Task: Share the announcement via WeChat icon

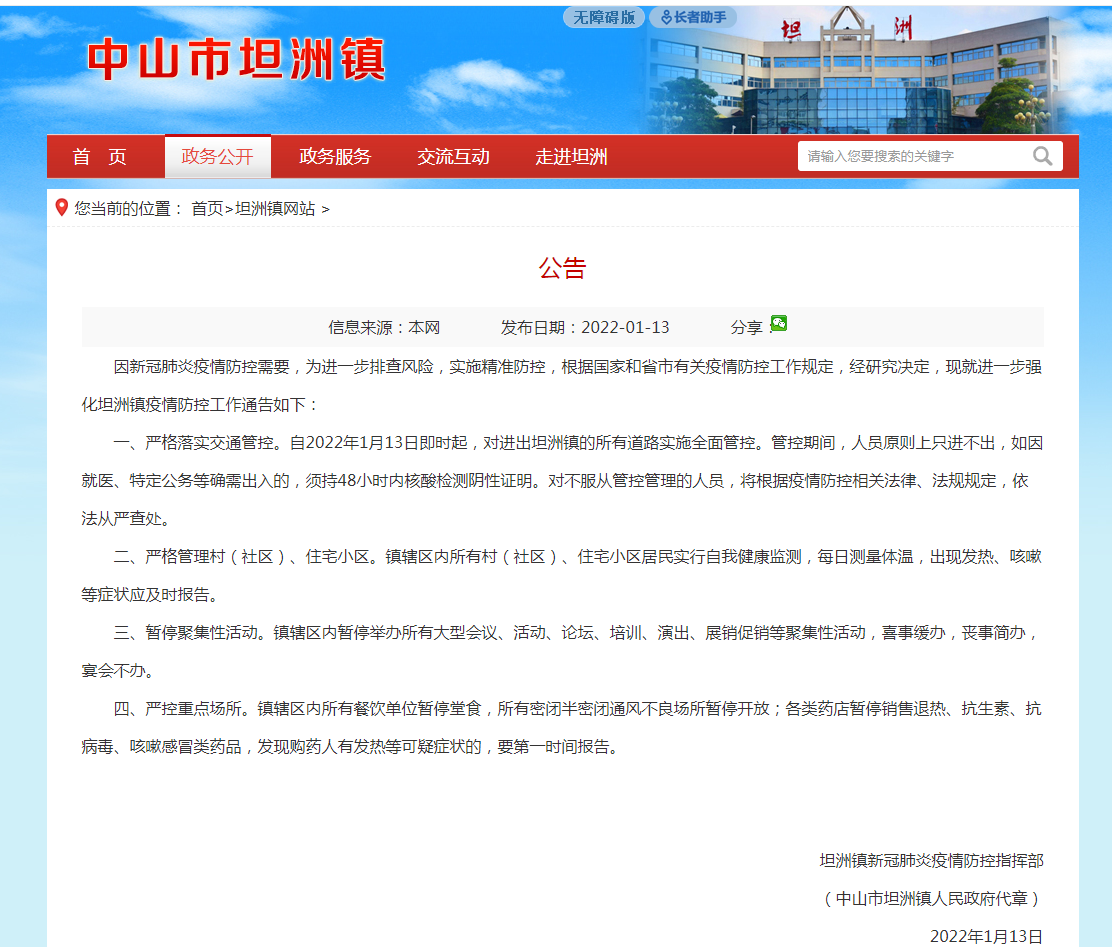Action: tap(778, 323)
